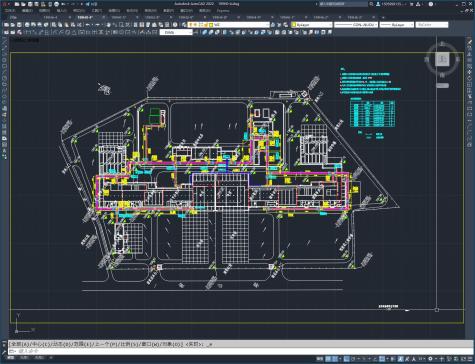This screenshot has height=364, width=475.
Task: Click command option 范围(E)
Action: 83,344
